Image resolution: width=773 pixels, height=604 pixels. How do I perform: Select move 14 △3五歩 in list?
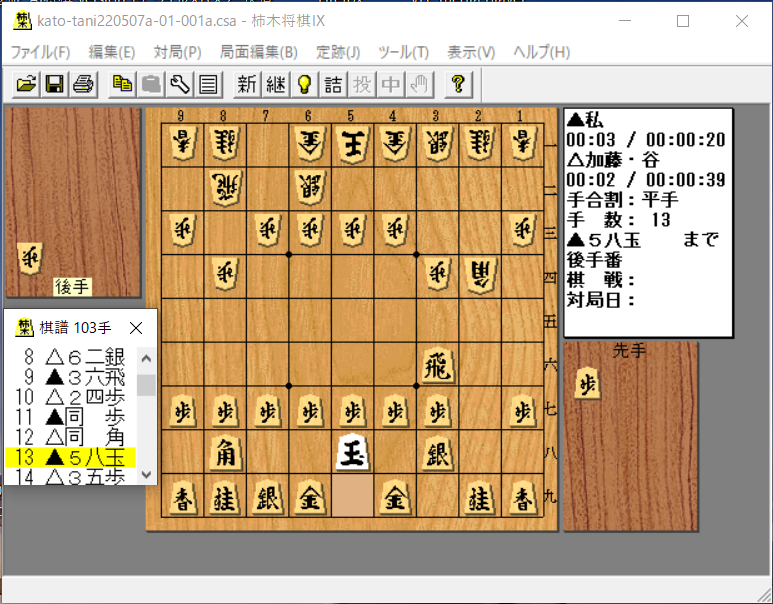[70, 476]
